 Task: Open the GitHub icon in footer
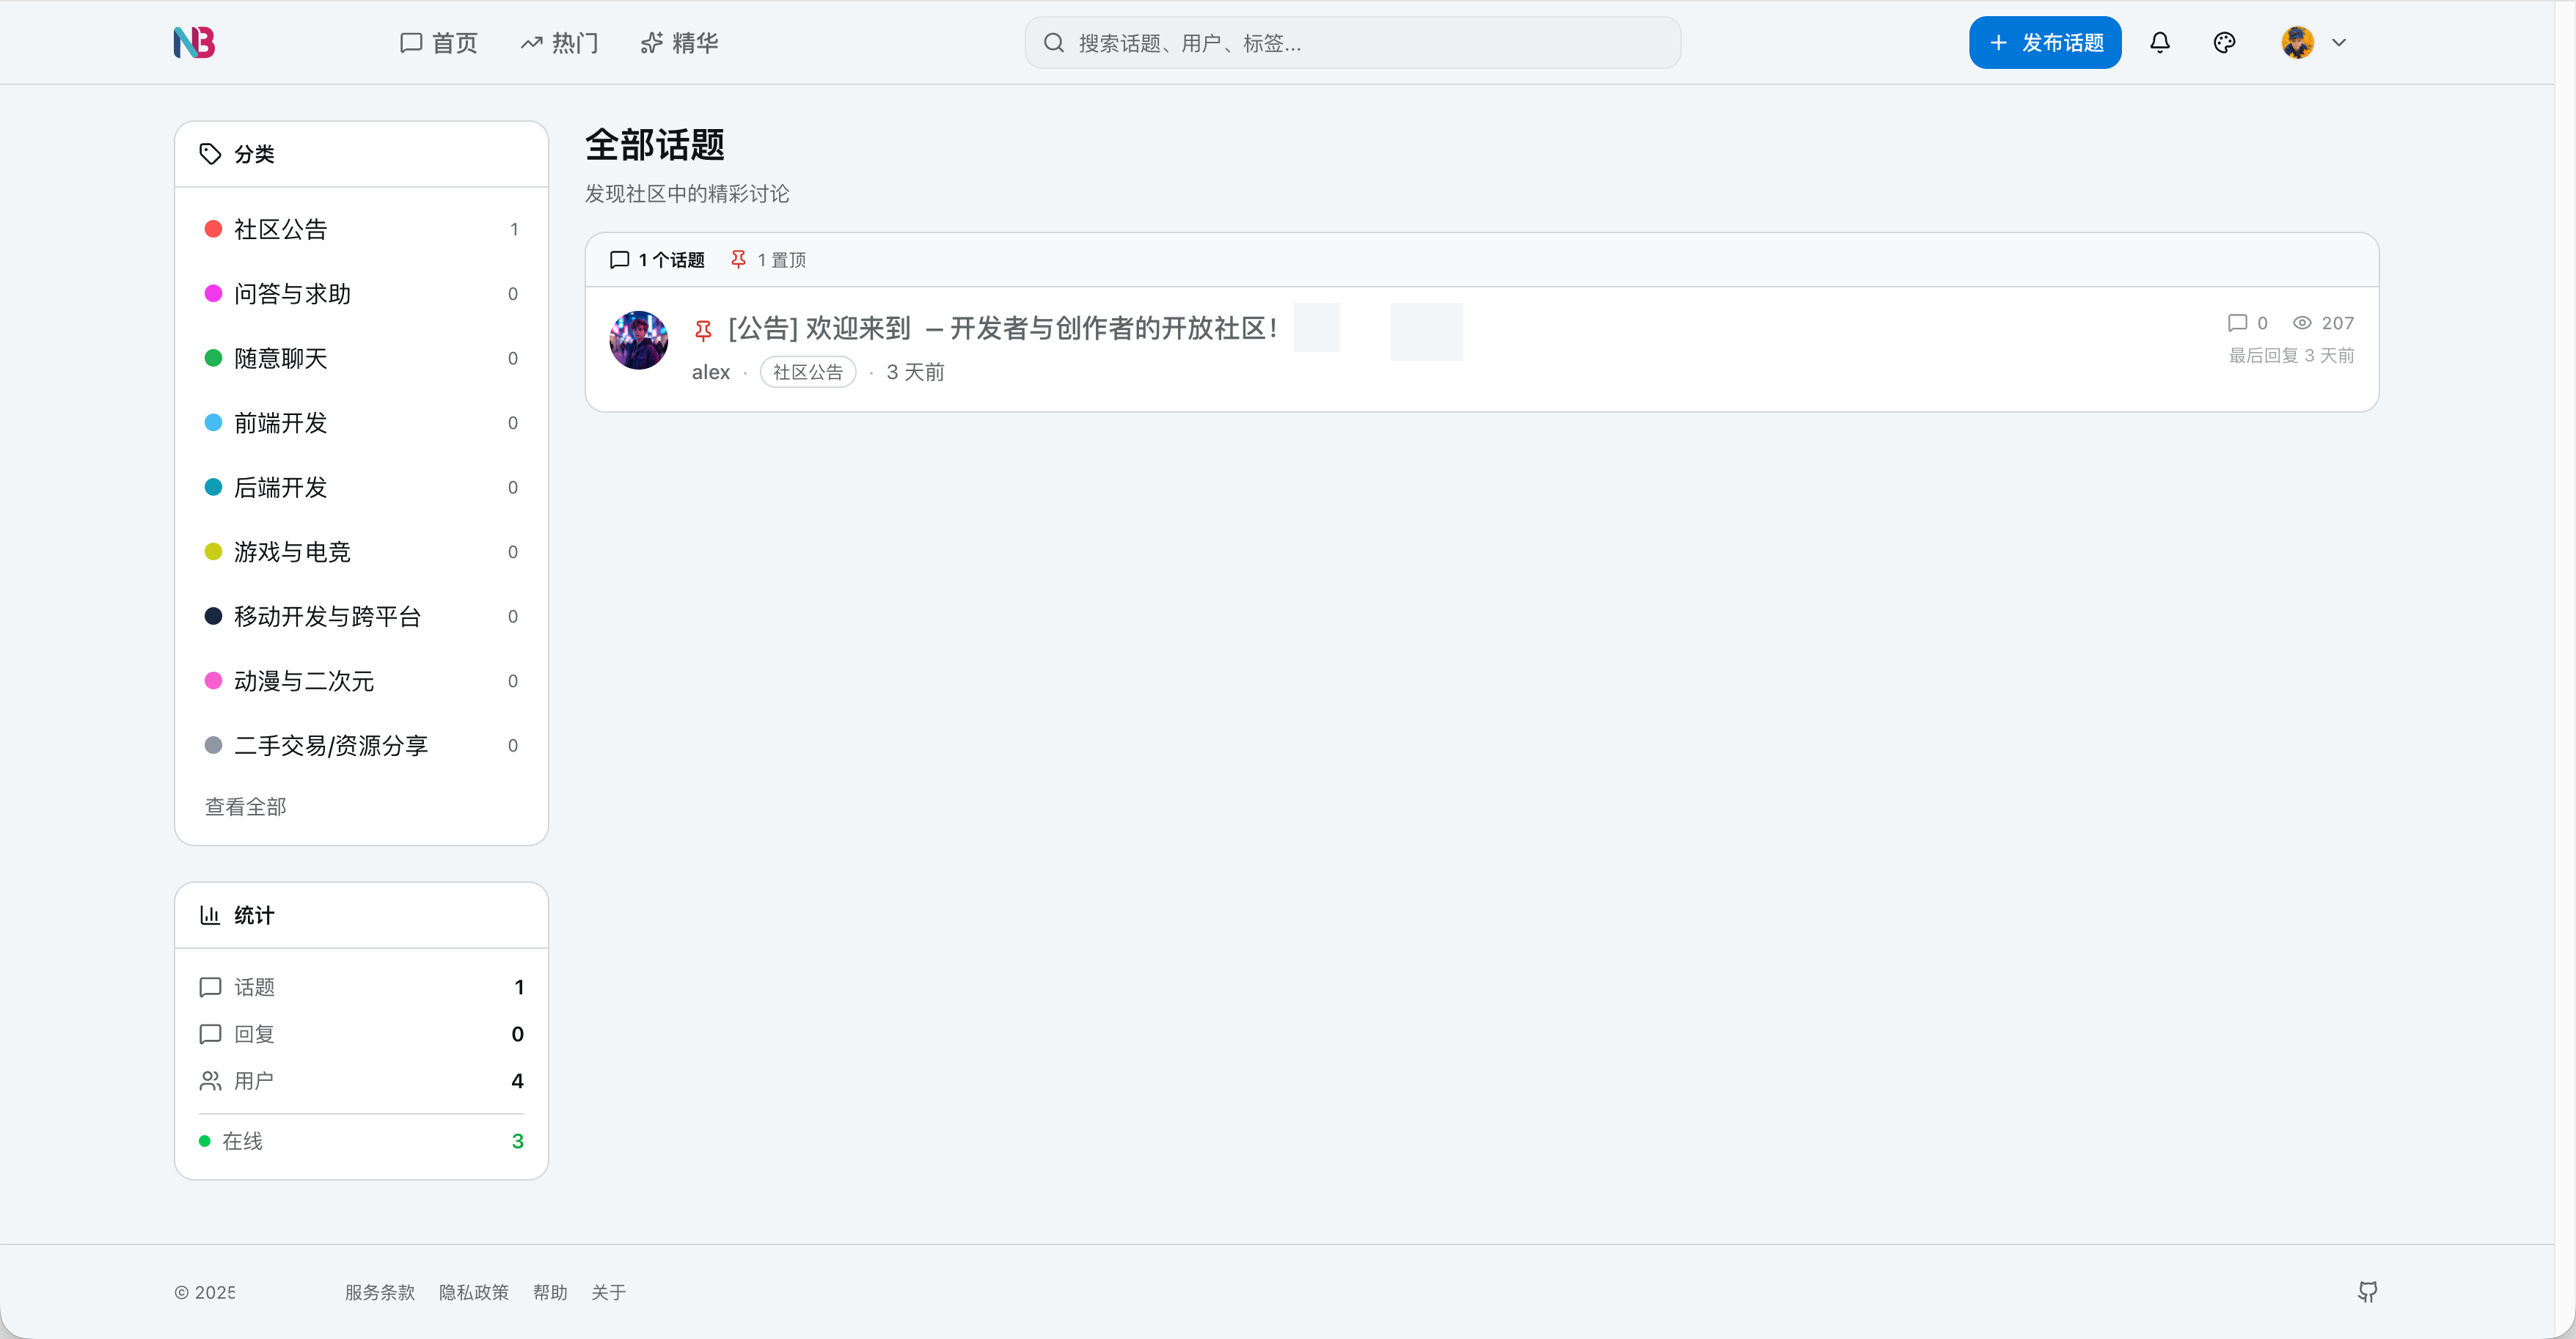2367,1291
